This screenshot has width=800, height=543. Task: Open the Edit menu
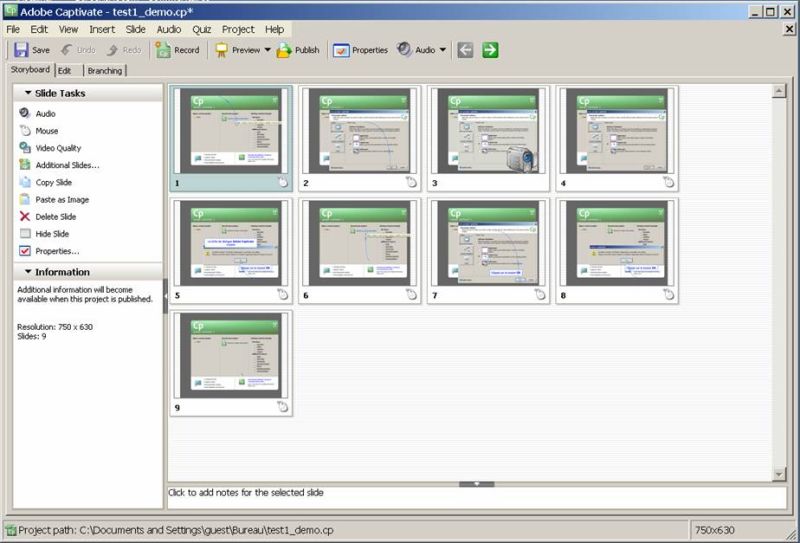coord(39,30)
